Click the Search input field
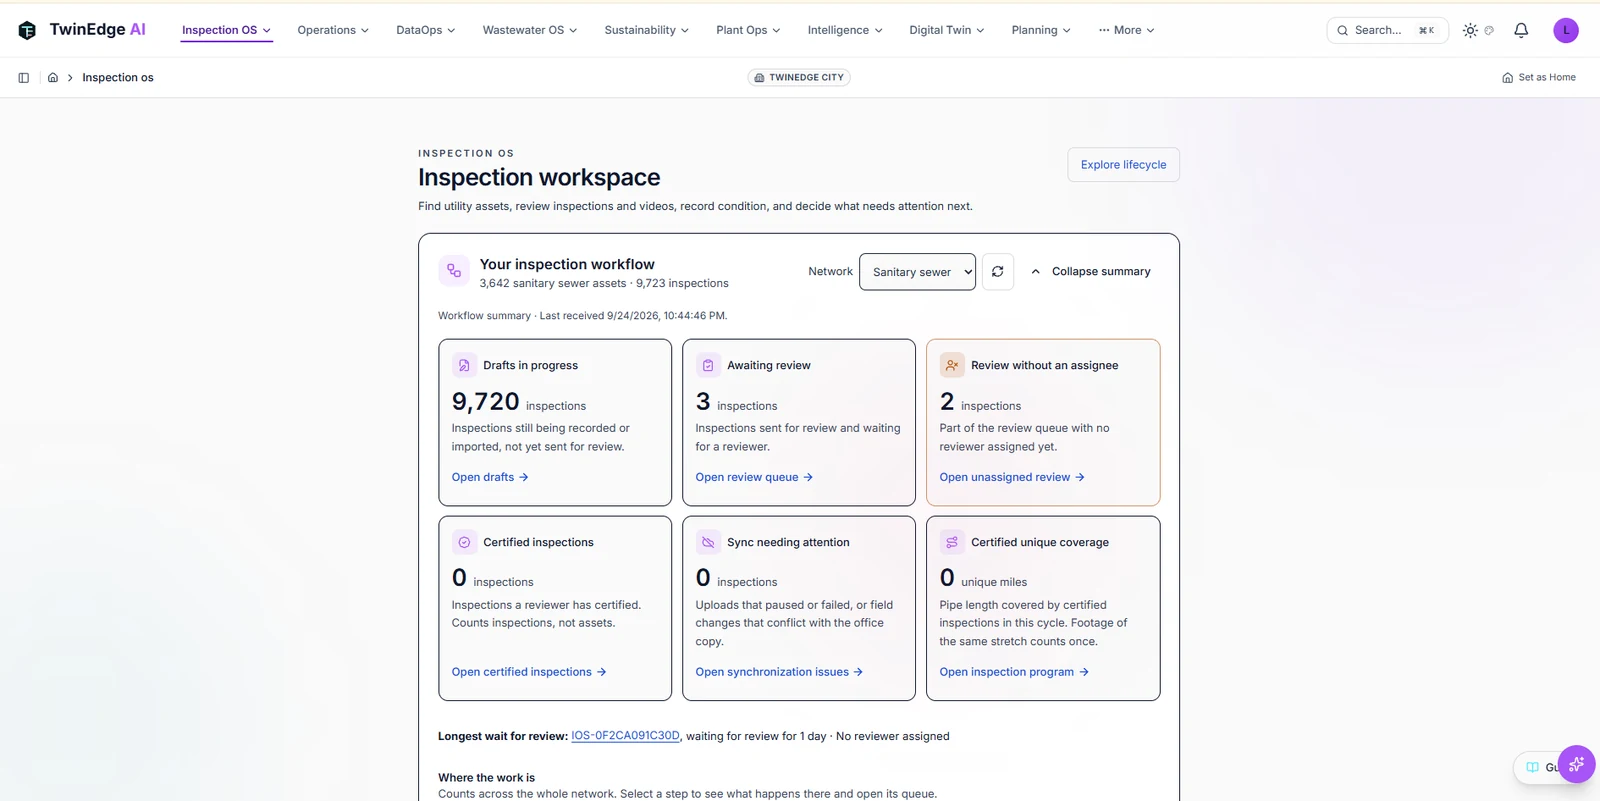The height and width of the screenshot is (801, 1600). click(x=1387, y=31)
